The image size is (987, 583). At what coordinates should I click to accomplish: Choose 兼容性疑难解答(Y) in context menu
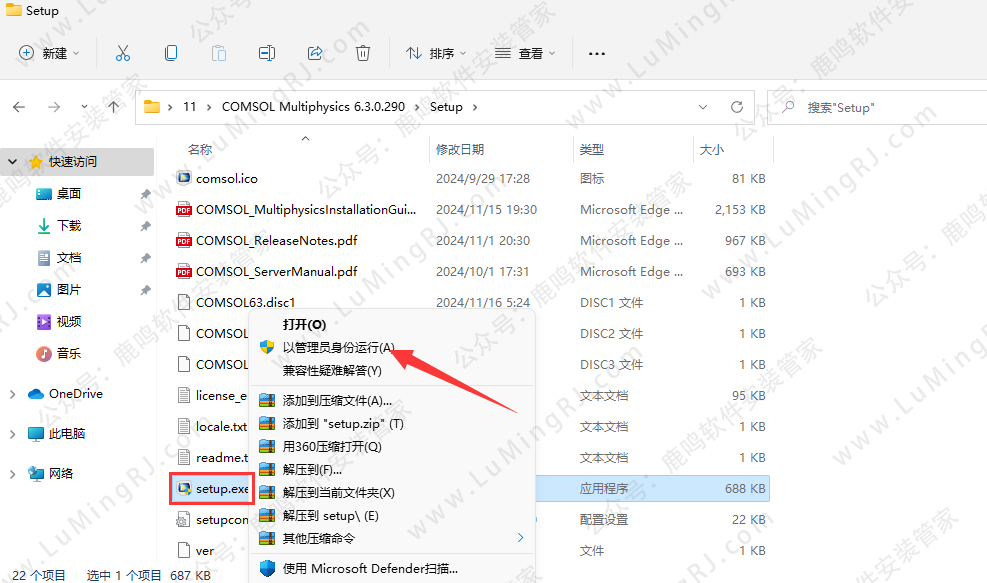pos(332,371)
